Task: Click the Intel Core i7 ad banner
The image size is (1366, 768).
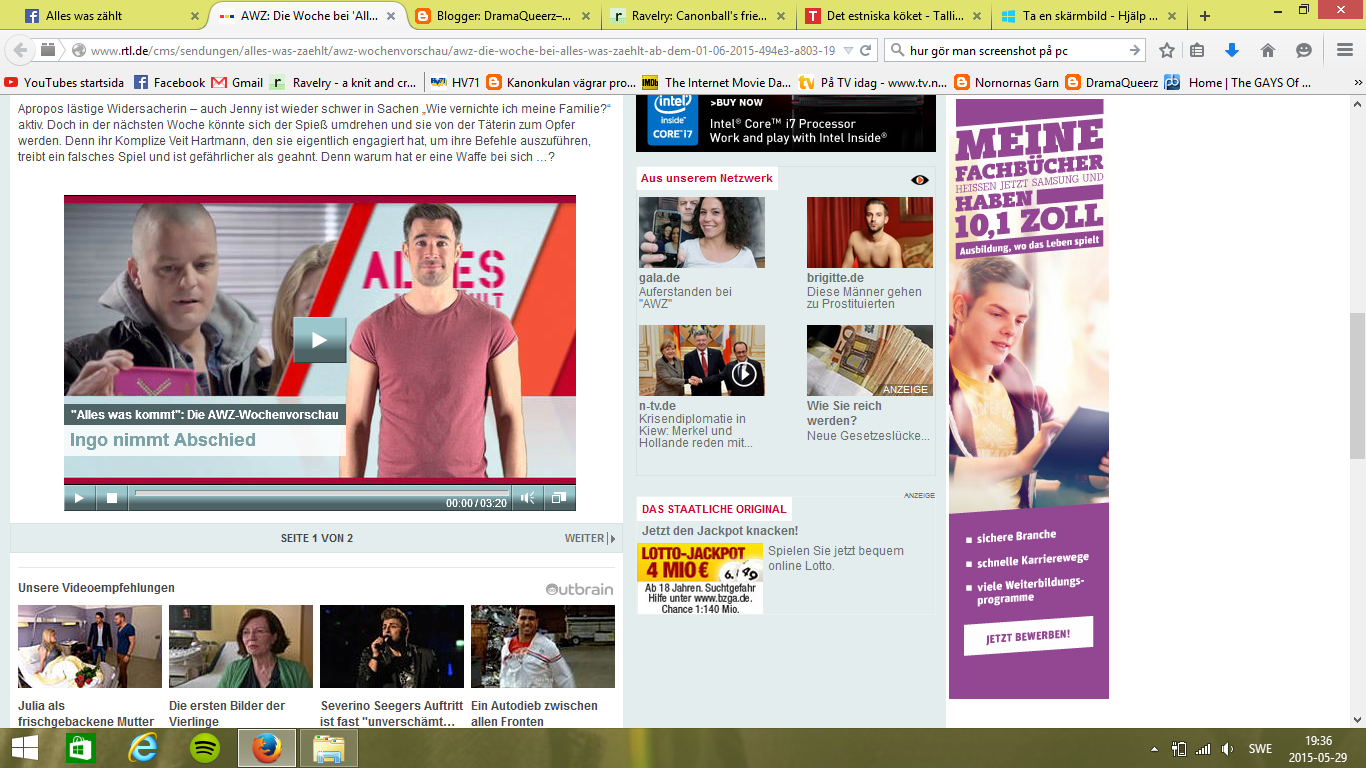Action: pos(786,122)
